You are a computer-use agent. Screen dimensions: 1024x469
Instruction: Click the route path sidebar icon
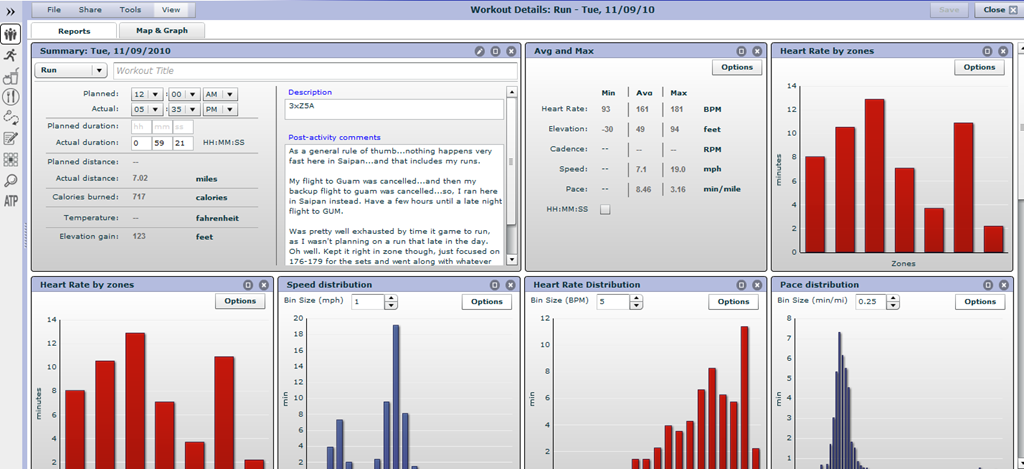(10, 118)
